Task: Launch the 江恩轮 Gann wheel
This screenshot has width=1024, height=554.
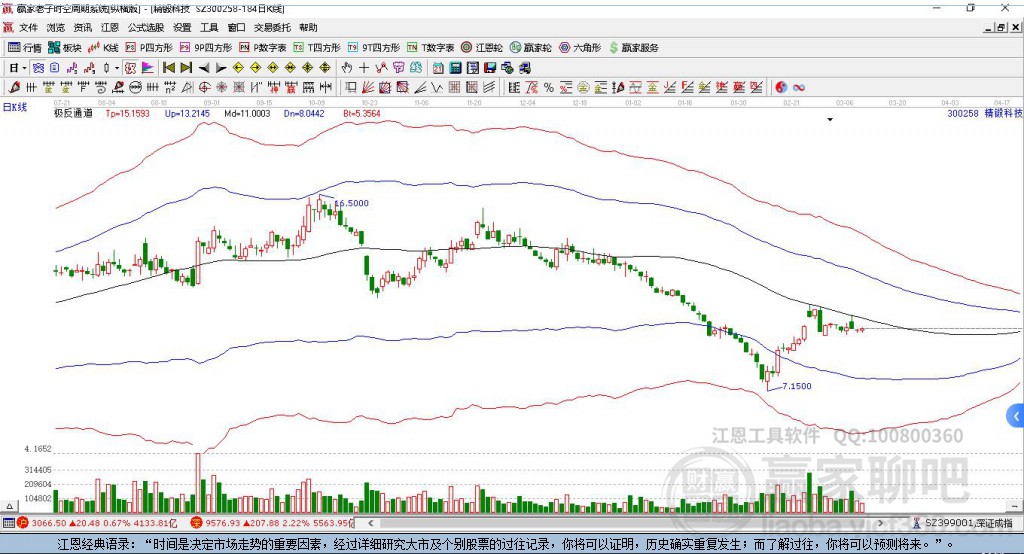Action: pos(482,48)
